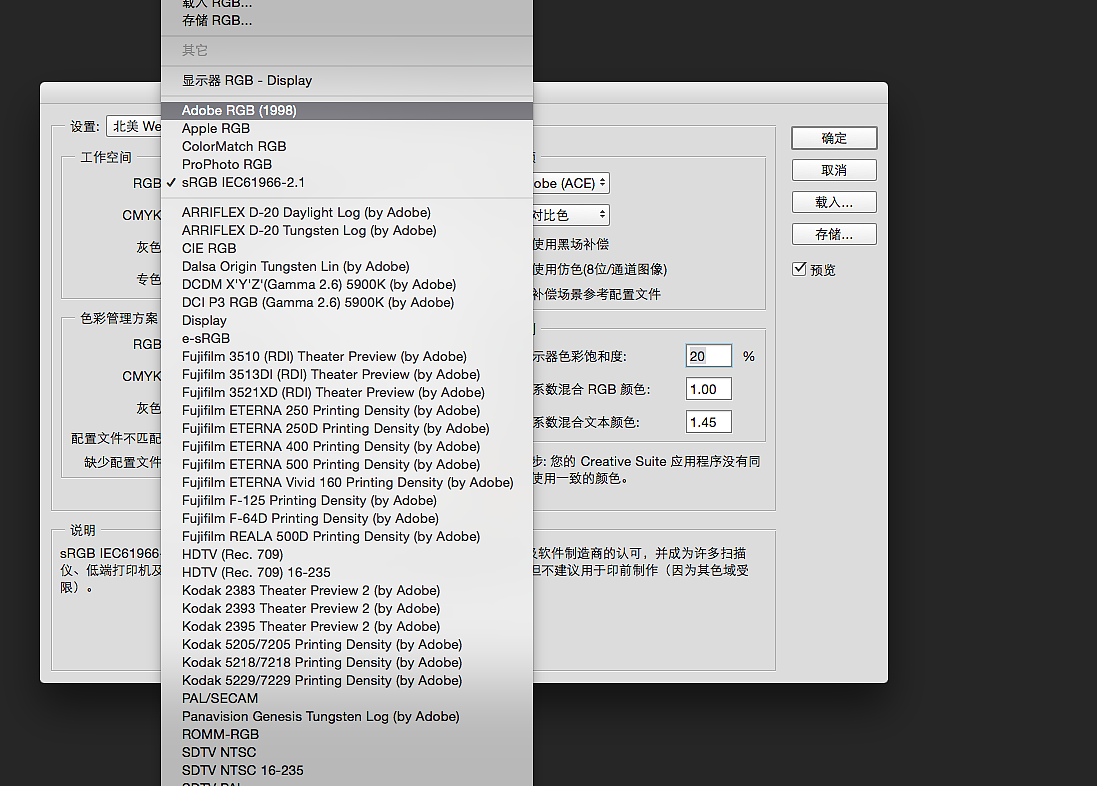Pick Kodak 5218/7218 Printing Density
Image resolution: width=1097 pixels, height=786 pixels.
(346, 663)
